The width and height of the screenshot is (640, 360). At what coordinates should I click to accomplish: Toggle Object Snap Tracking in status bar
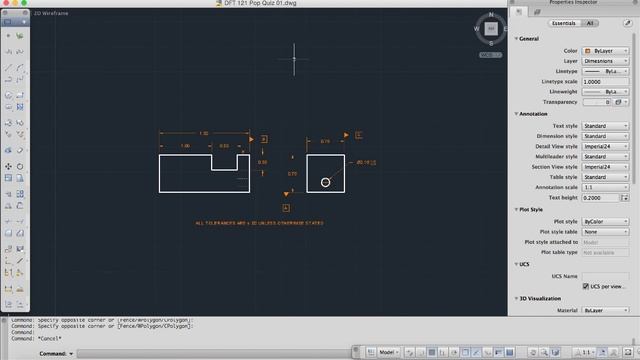476,352
